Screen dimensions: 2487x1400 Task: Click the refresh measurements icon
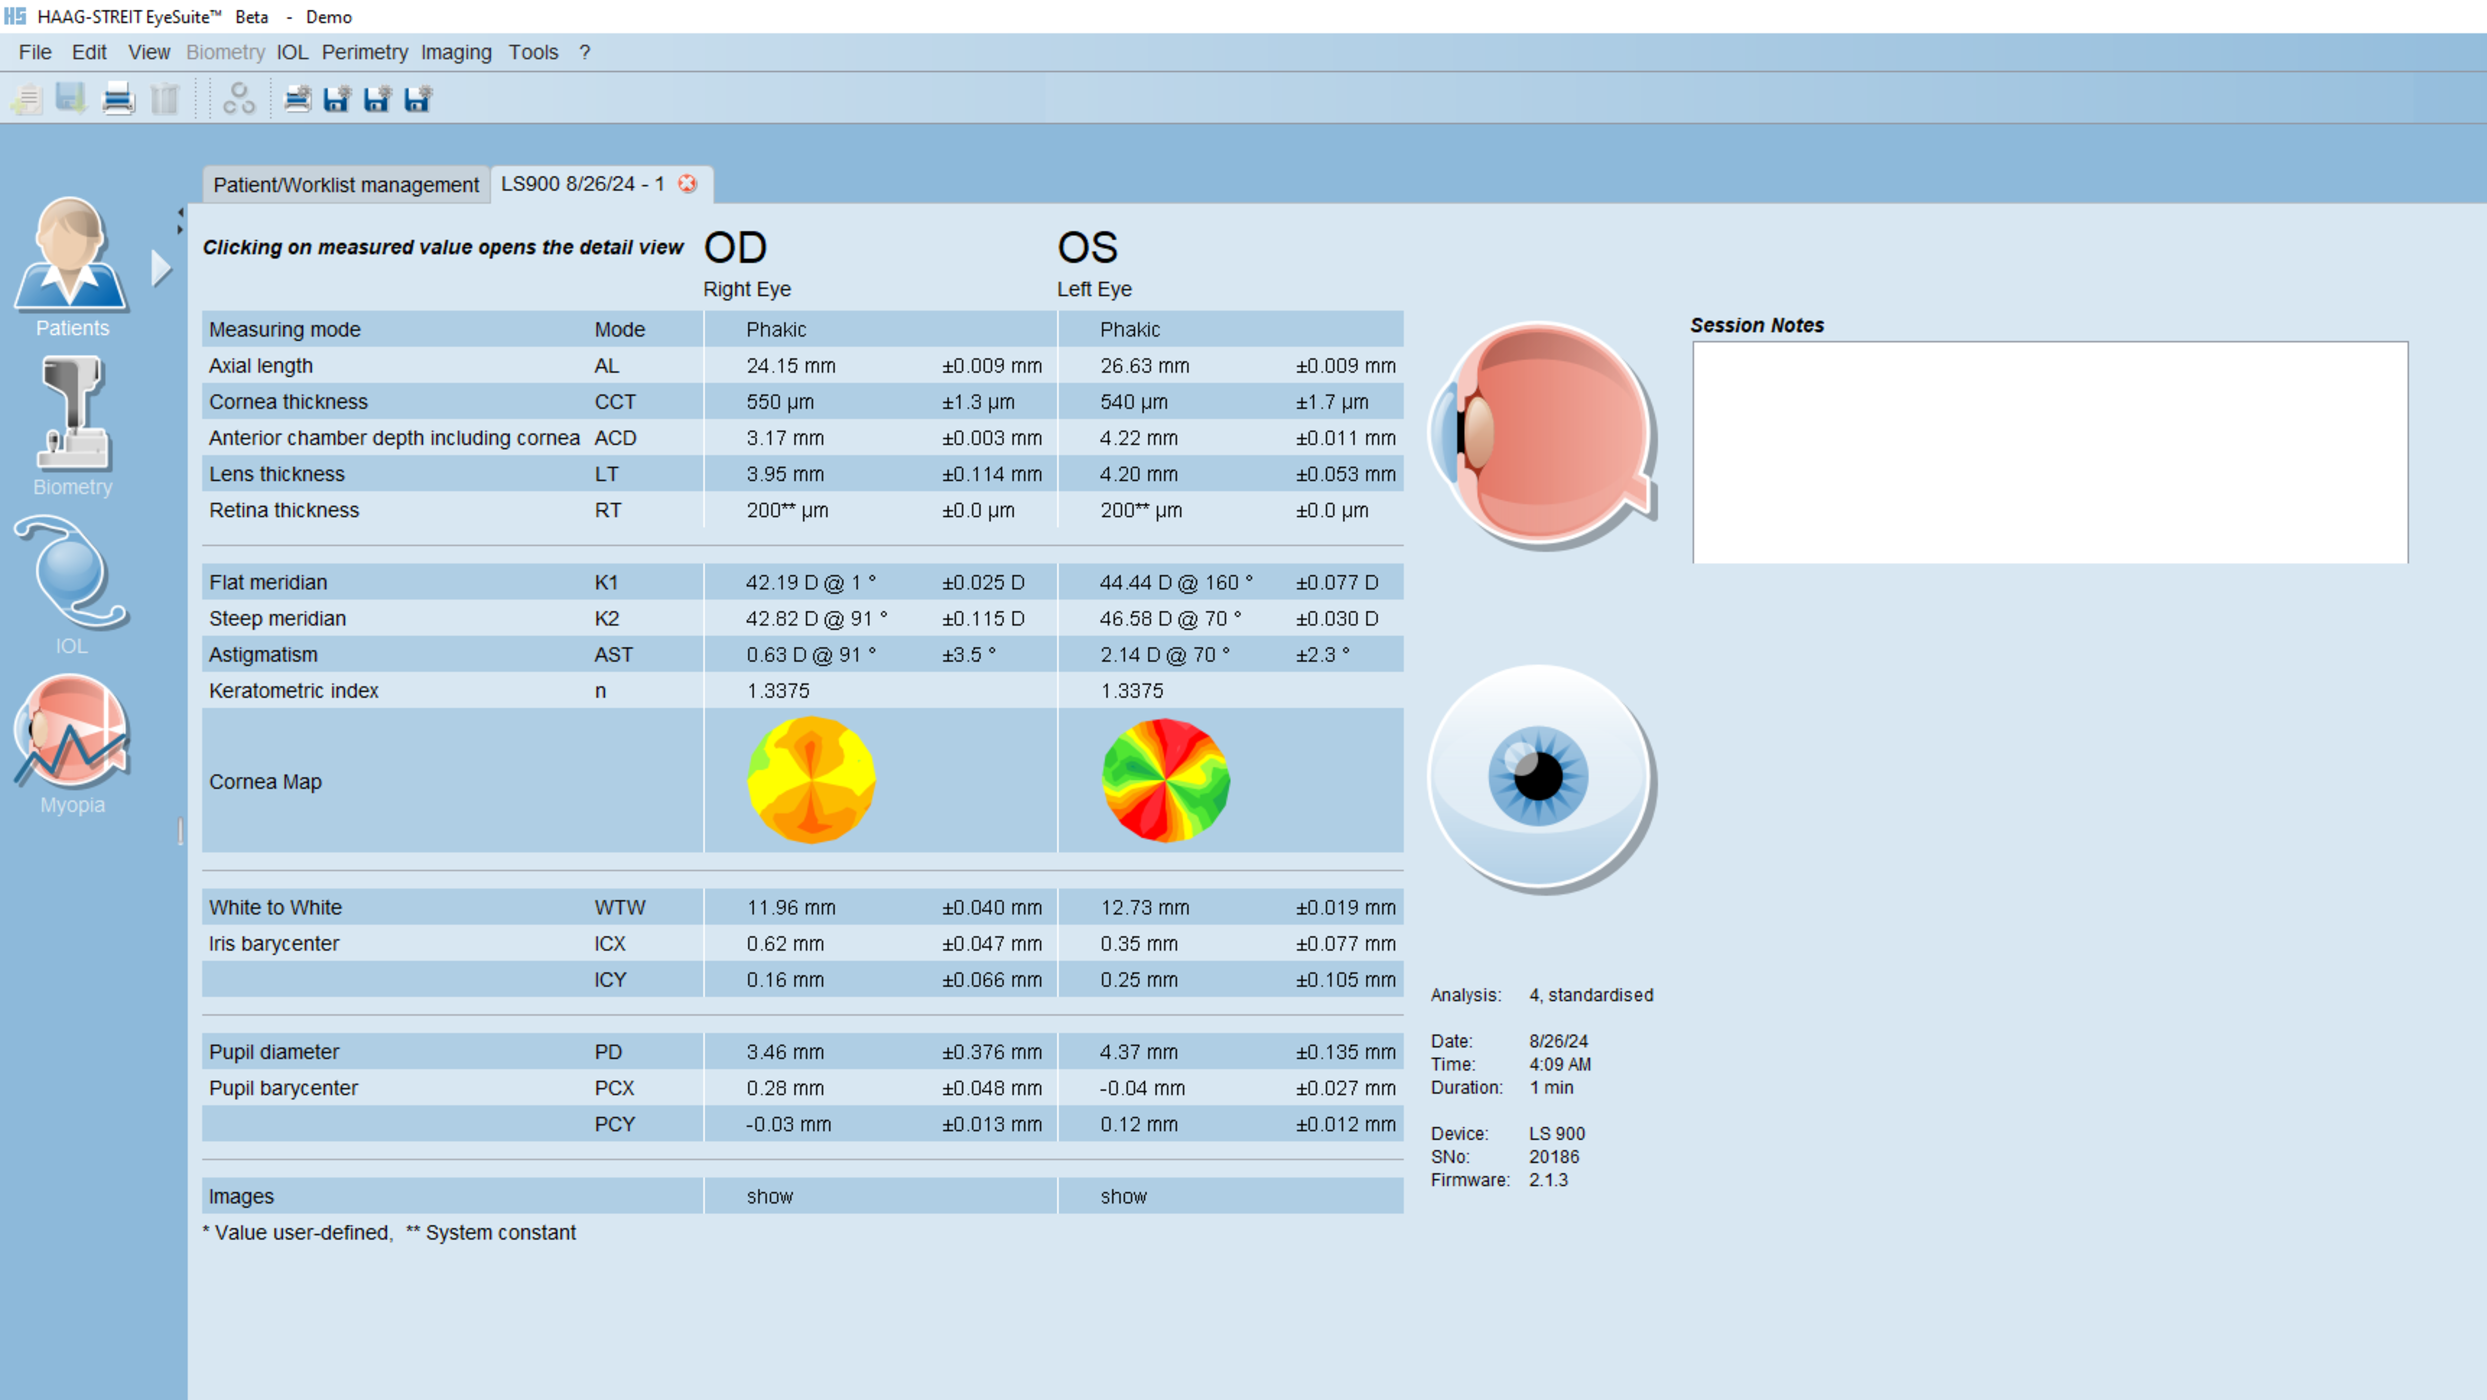tap(239, 98)
